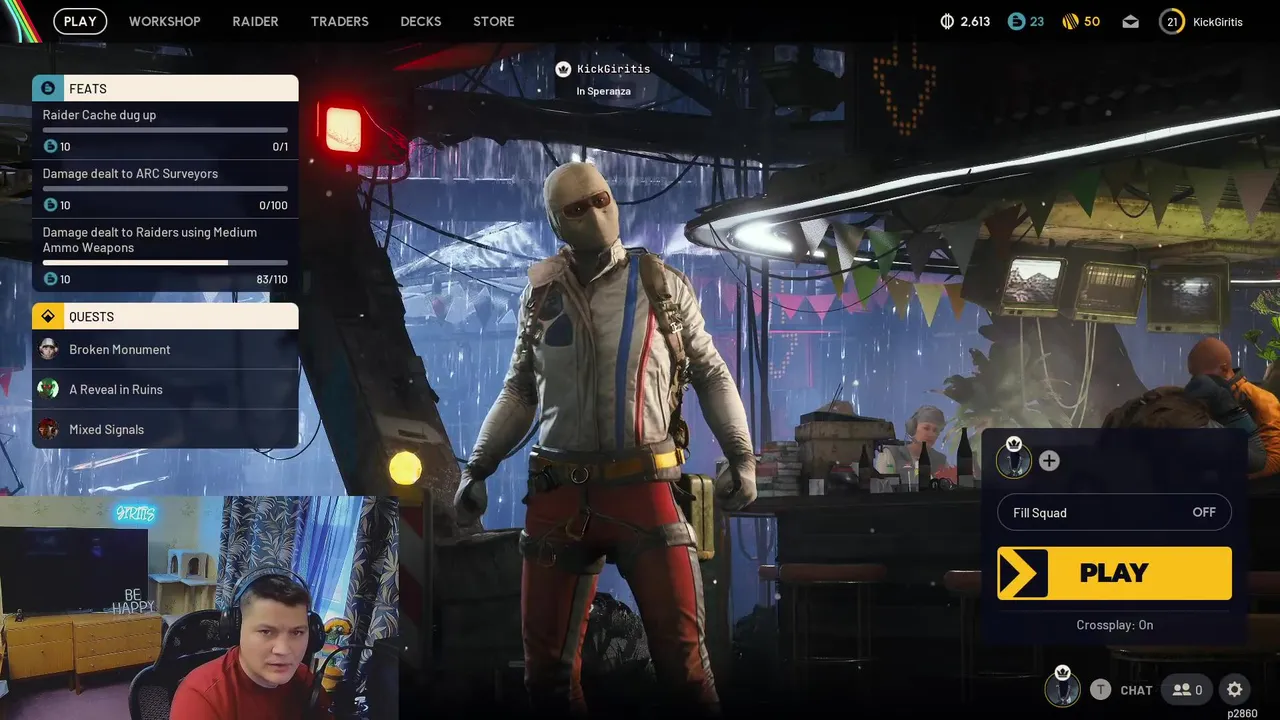Click the 0/100 progress counter
The height and width of the screenshot is (720, 1280).
click(x=273, y=206)
